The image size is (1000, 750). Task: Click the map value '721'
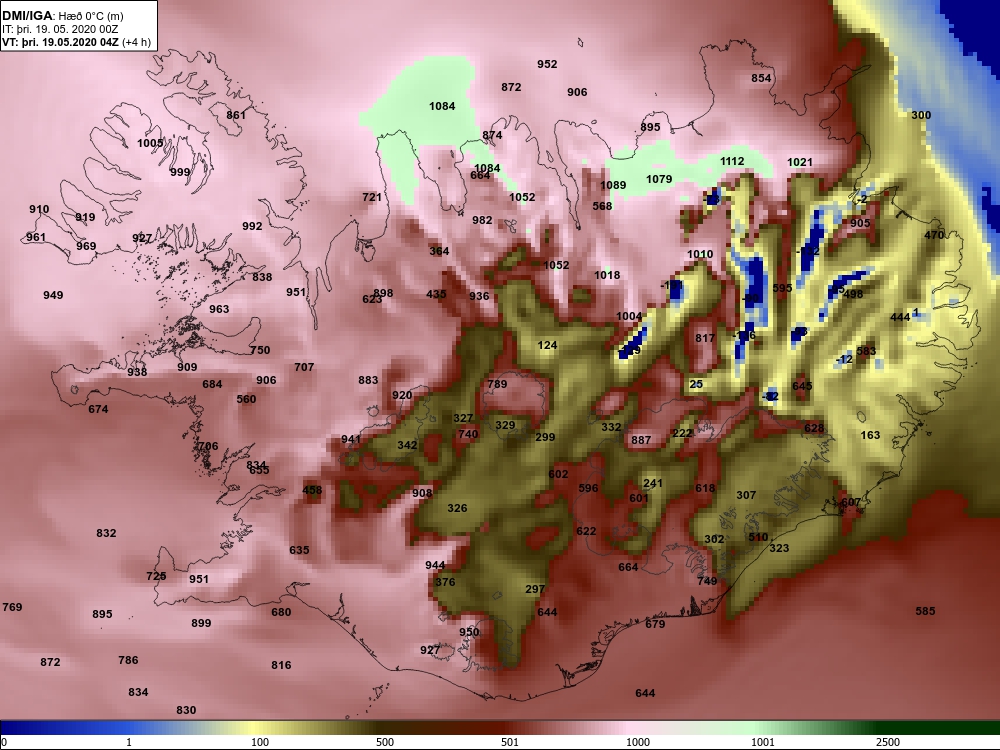tap(372, 197)
